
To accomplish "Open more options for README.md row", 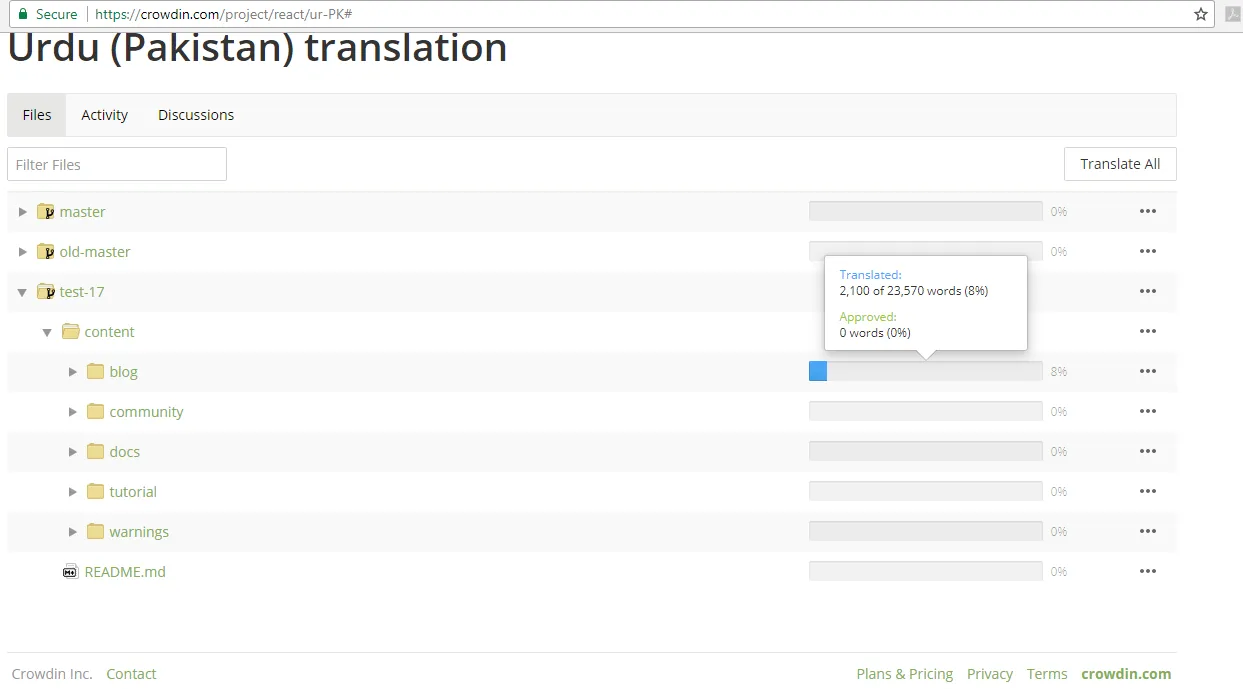I will tap(1147, 572).
